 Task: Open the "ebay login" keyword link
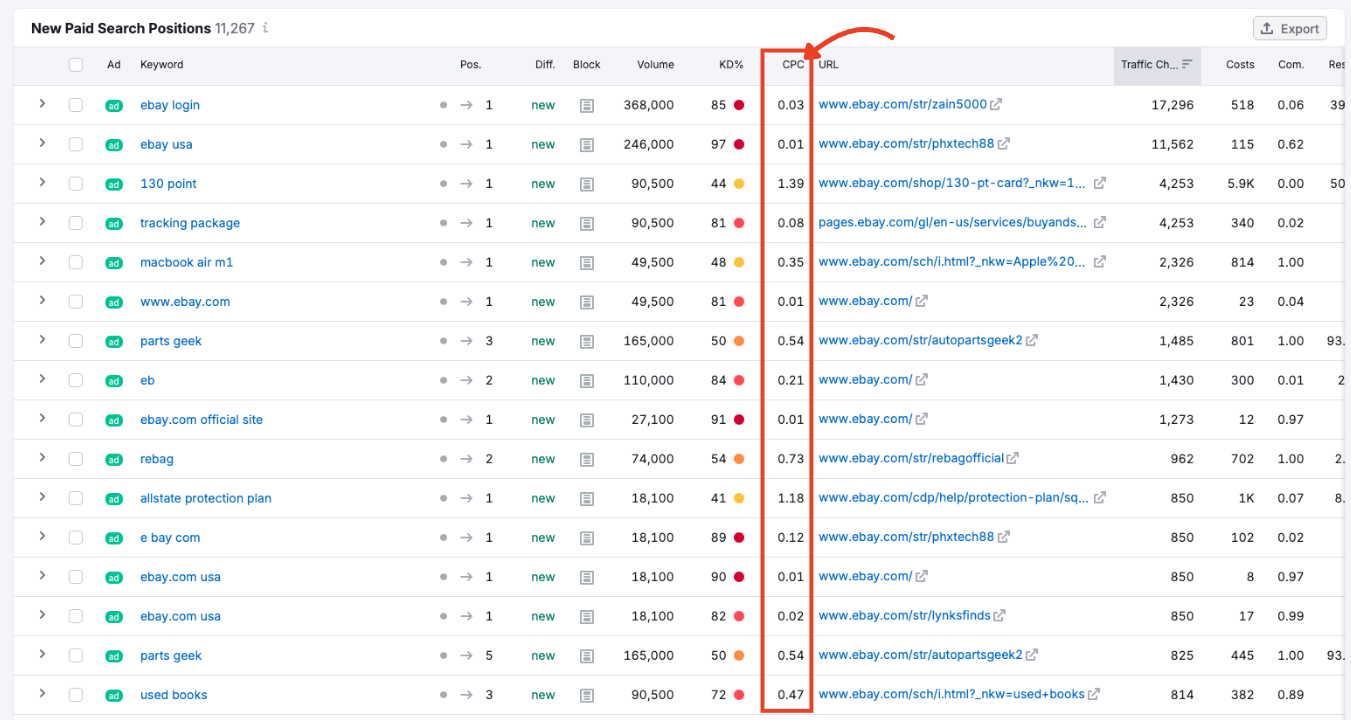click(169, 104)
